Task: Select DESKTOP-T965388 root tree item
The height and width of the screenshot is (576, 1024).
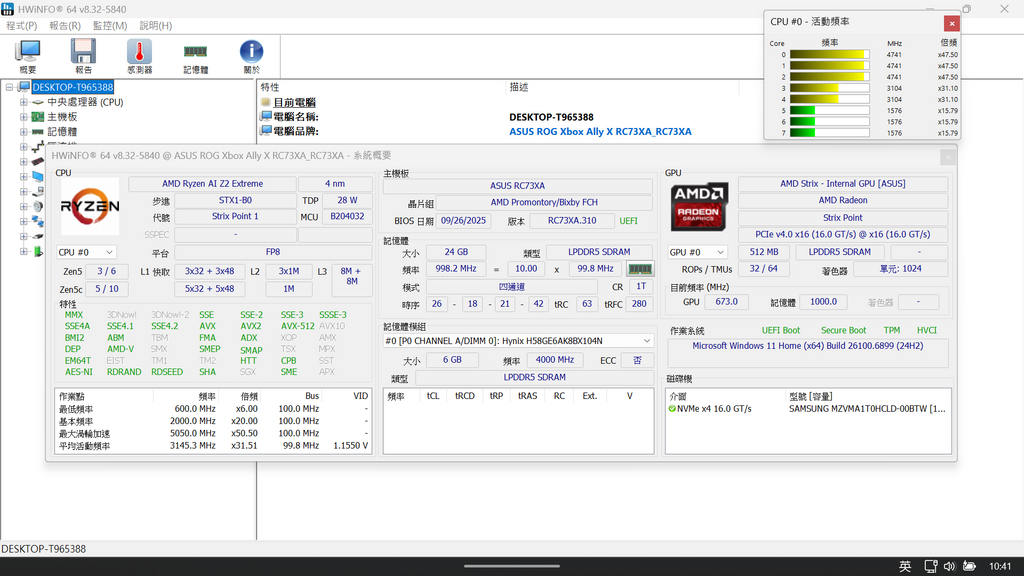Action: pos(72,87)
